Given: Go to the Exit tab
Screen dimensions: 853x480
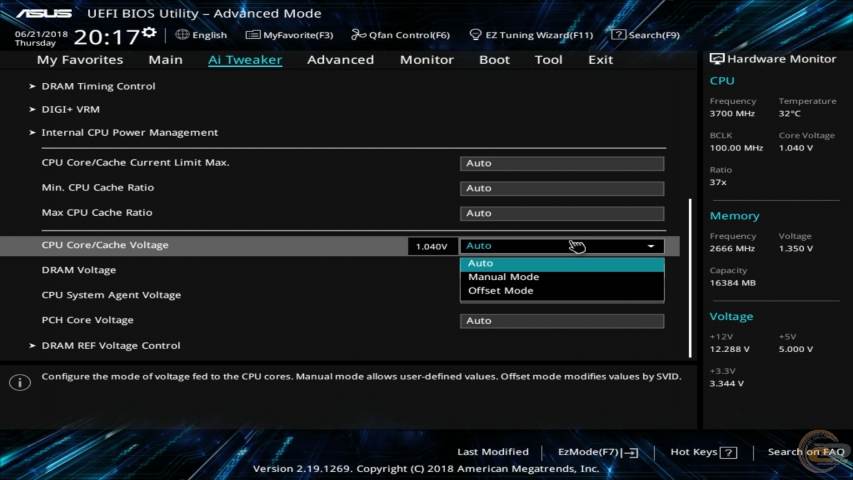Looking at the screenshot, I should (601, 59).
